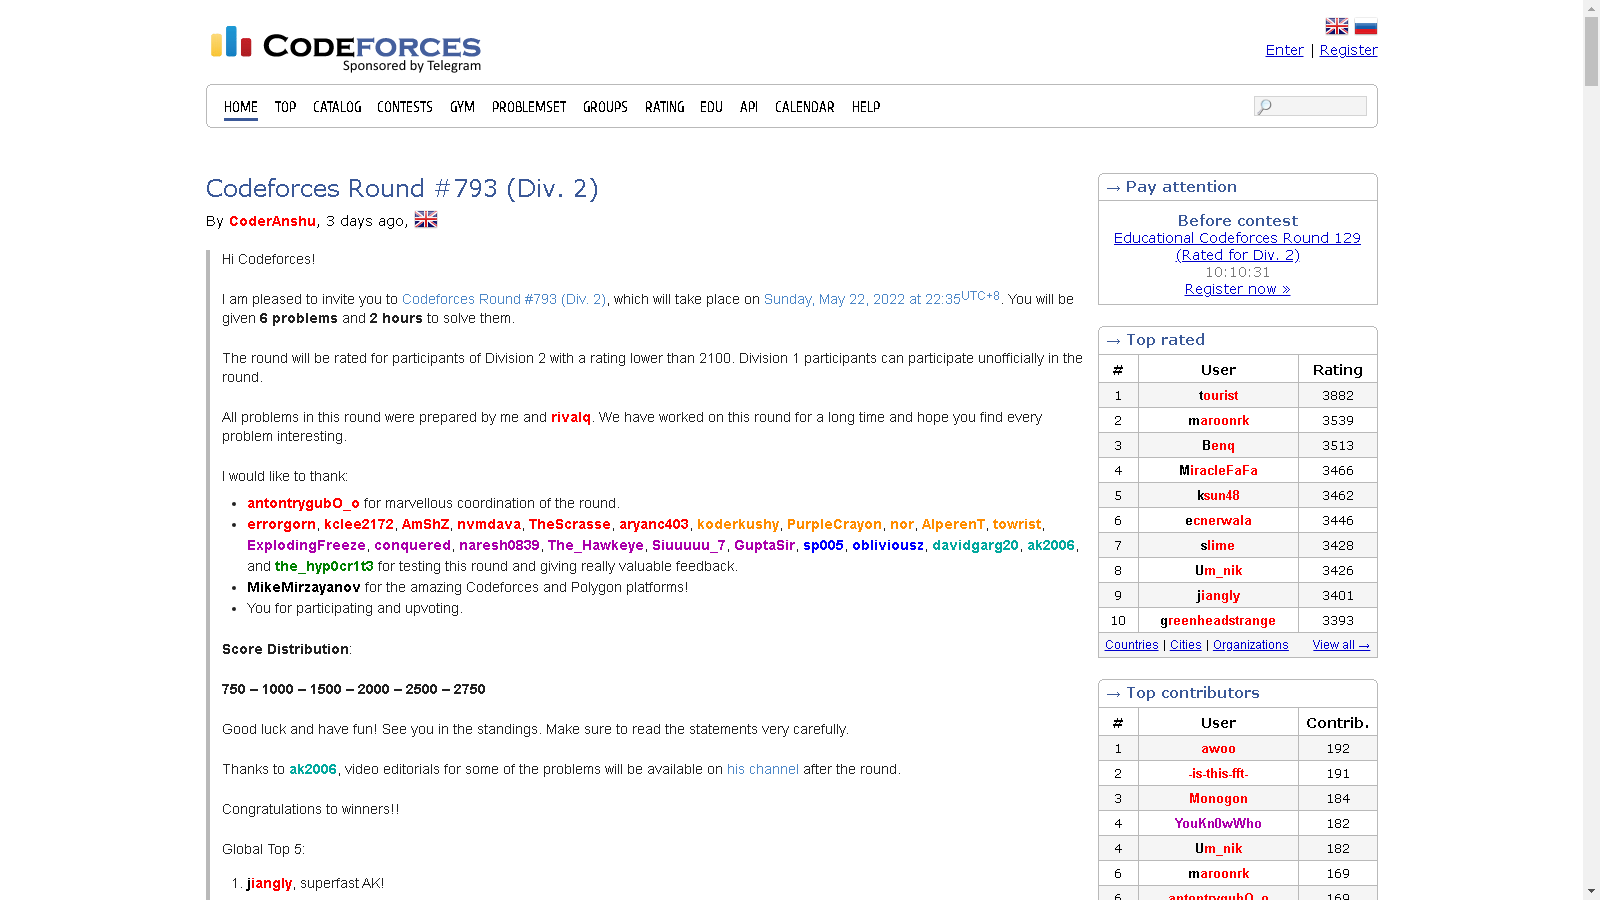Viewport: 1600px width, 900px height.
Task: Open tourist's profile in Top rated
Action: pyautogui.click(x=1218, y=395)
